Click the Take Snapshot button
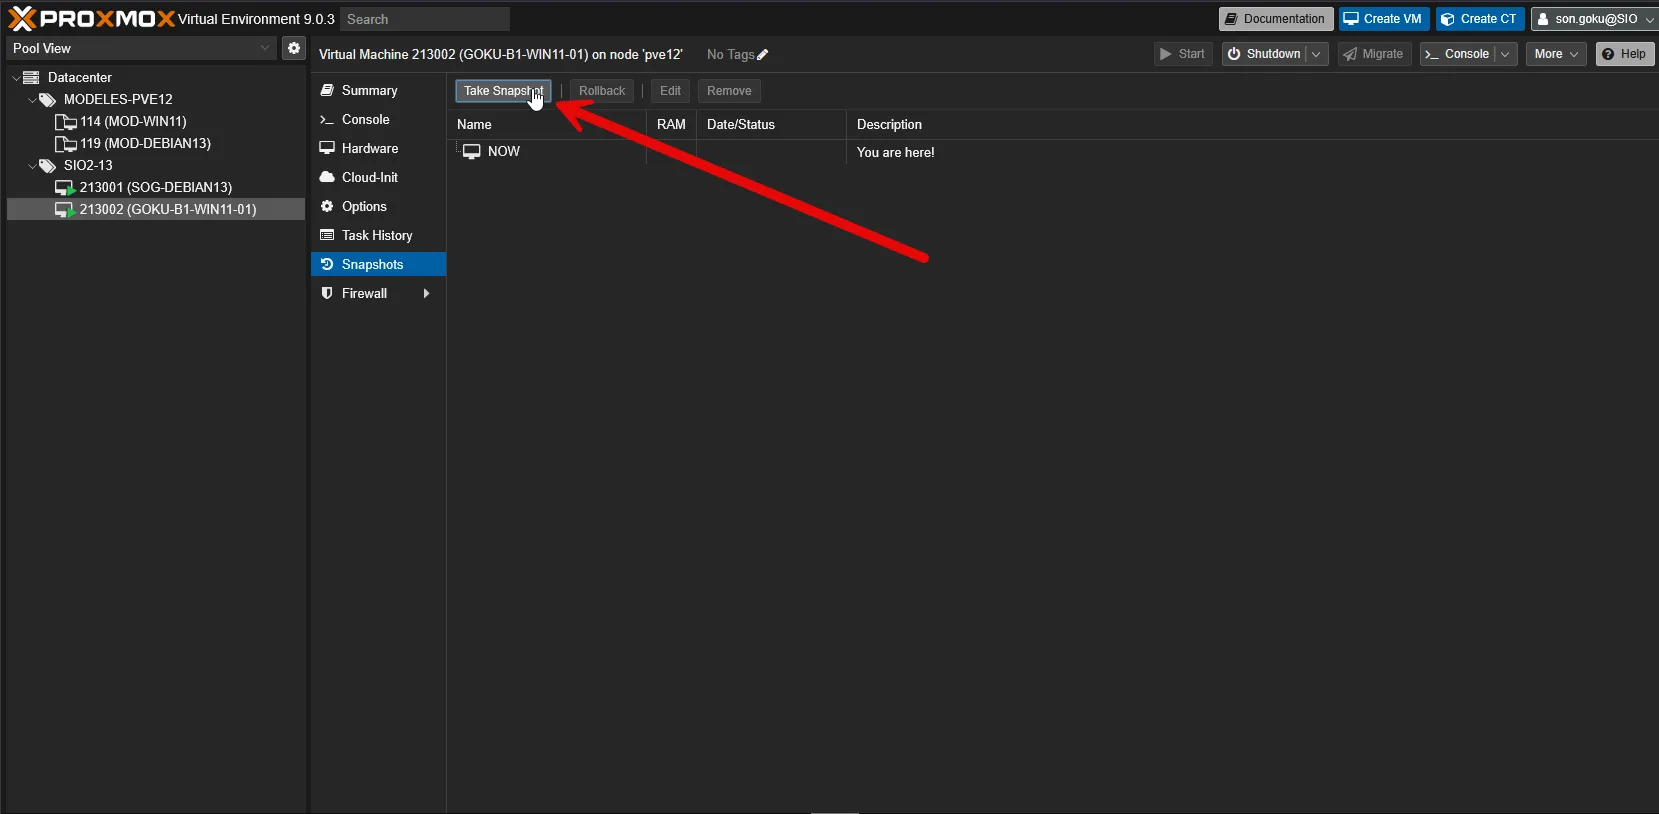Viewport: 1659px width, 814px height. pos(503,91)
